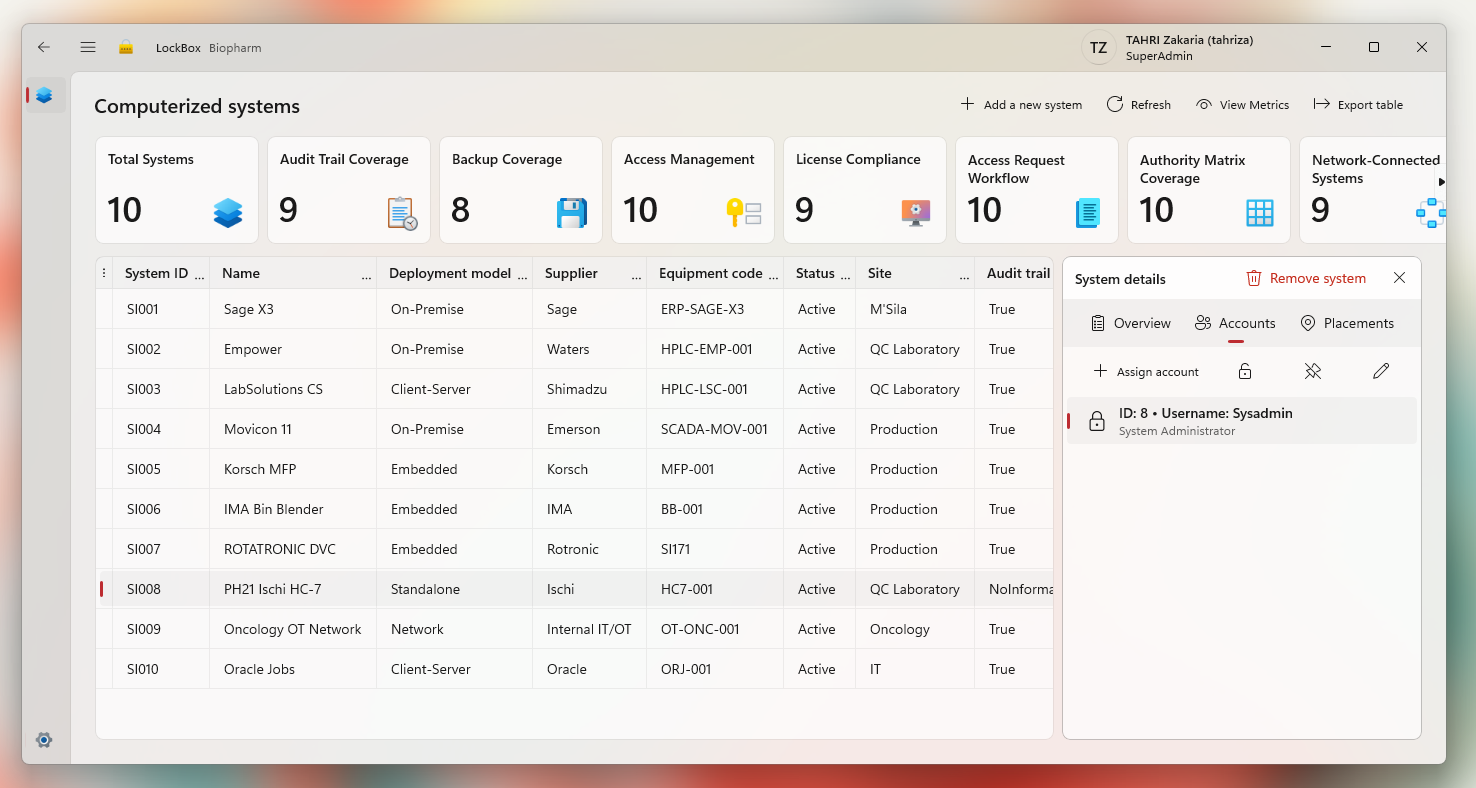The width and height of the screenshot is (1476, 788).
Task: Switch to the Accounts tab
Action: [x=1235, y=323]
